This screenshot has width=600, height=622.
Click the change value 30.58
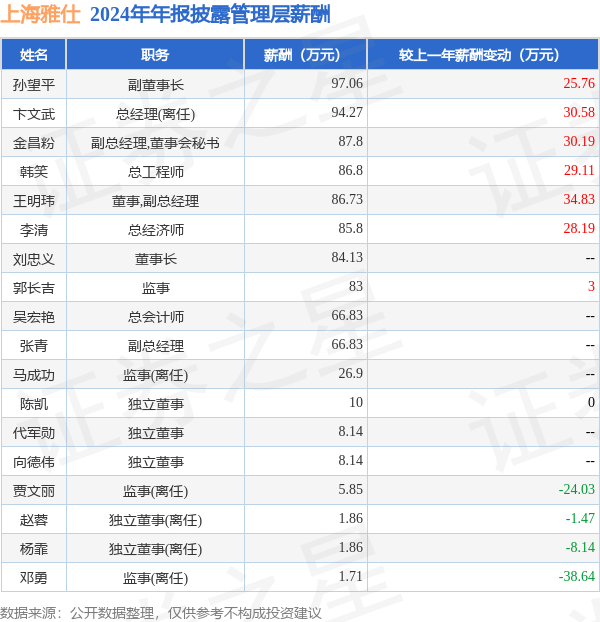[579, 112]
